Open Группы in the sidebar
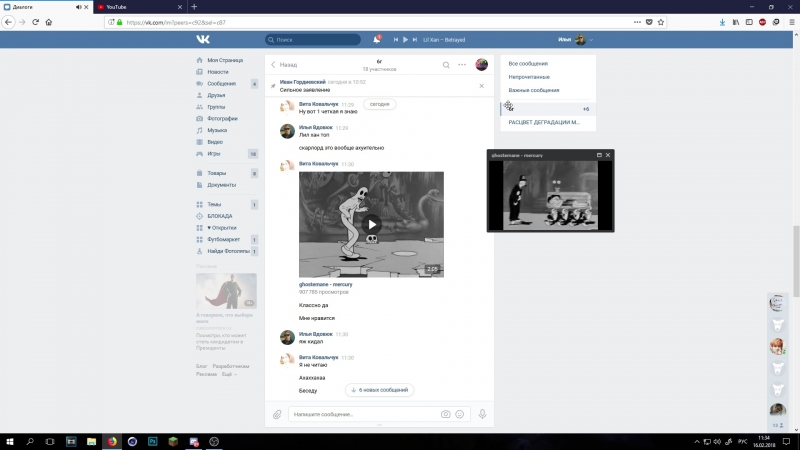Viewport: 800px width, 450px height. pos(216,107)
